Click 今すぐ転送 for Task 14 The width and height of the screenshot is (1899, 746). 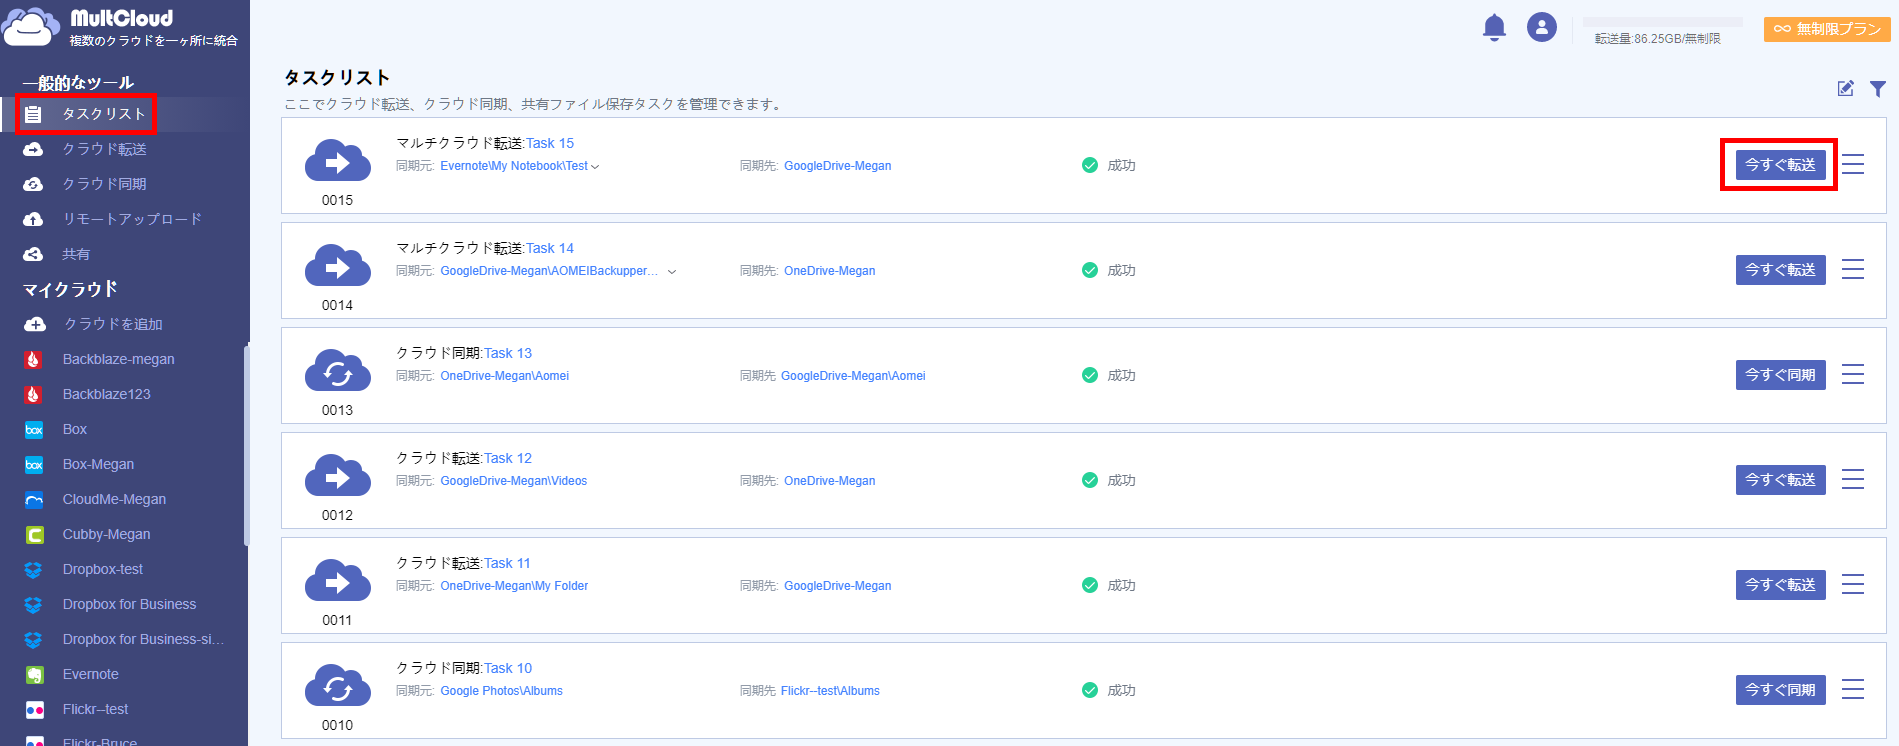pyautogui.click(x=1780, y=270)
